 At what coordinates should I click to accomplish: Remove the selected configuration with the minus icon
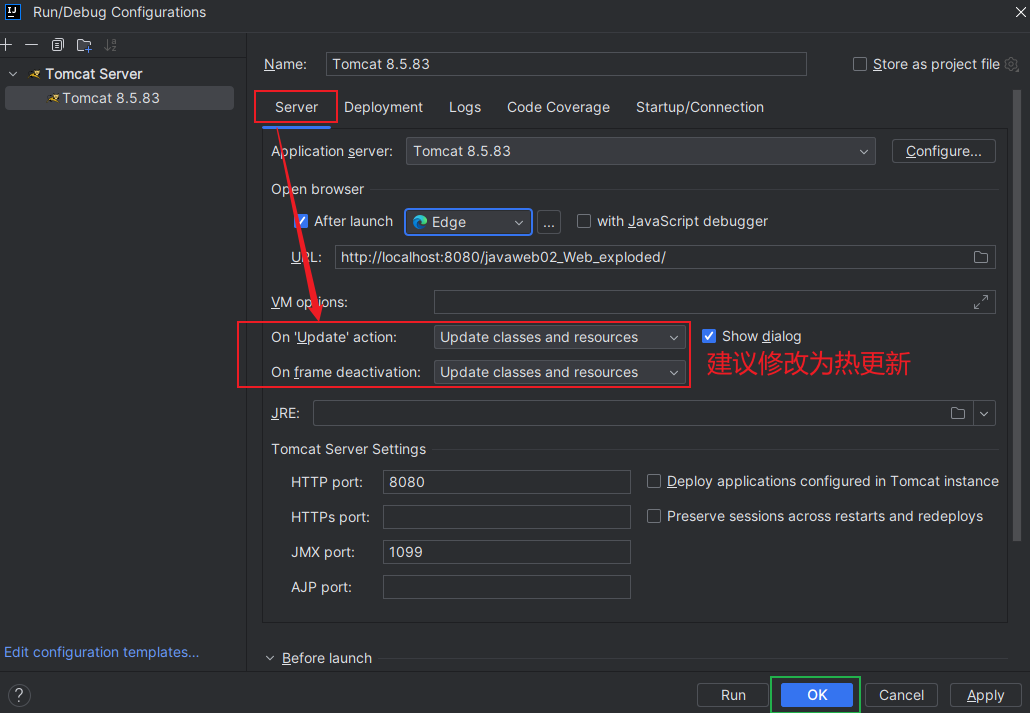pyautogui.click(x=32, y=45)
